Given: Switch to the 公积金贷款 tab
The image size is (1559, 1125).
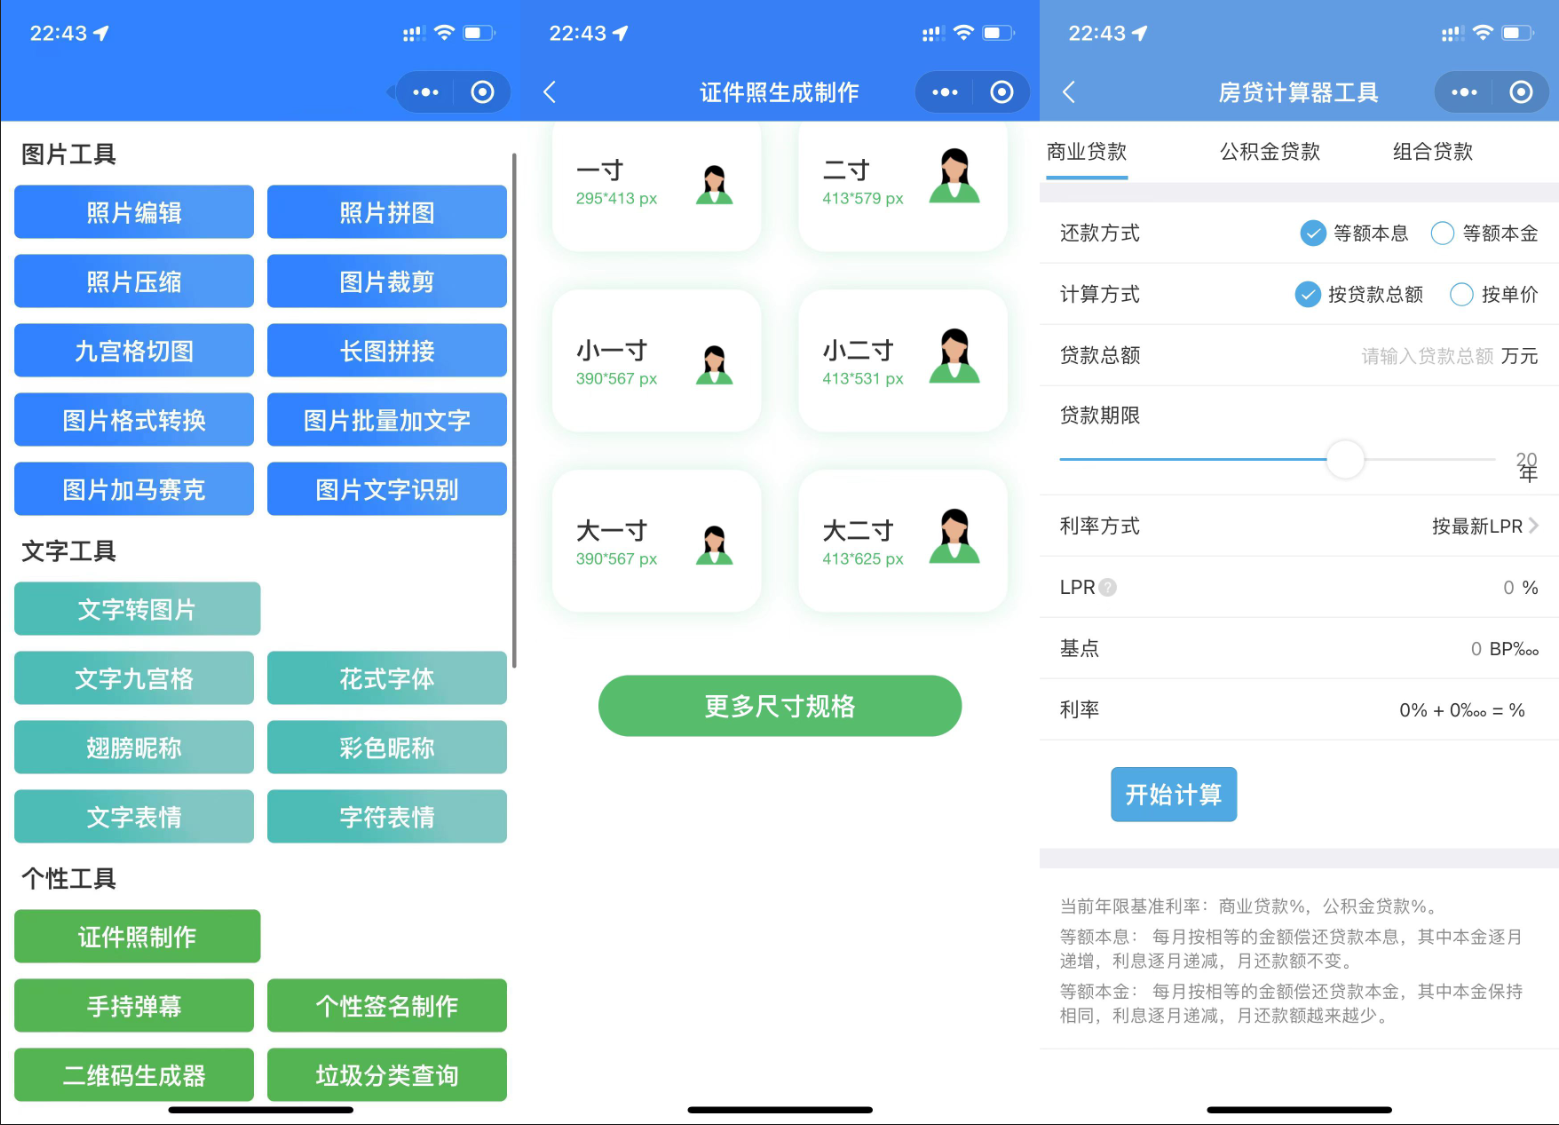Looking at the screenshot, I should 1269,151.
